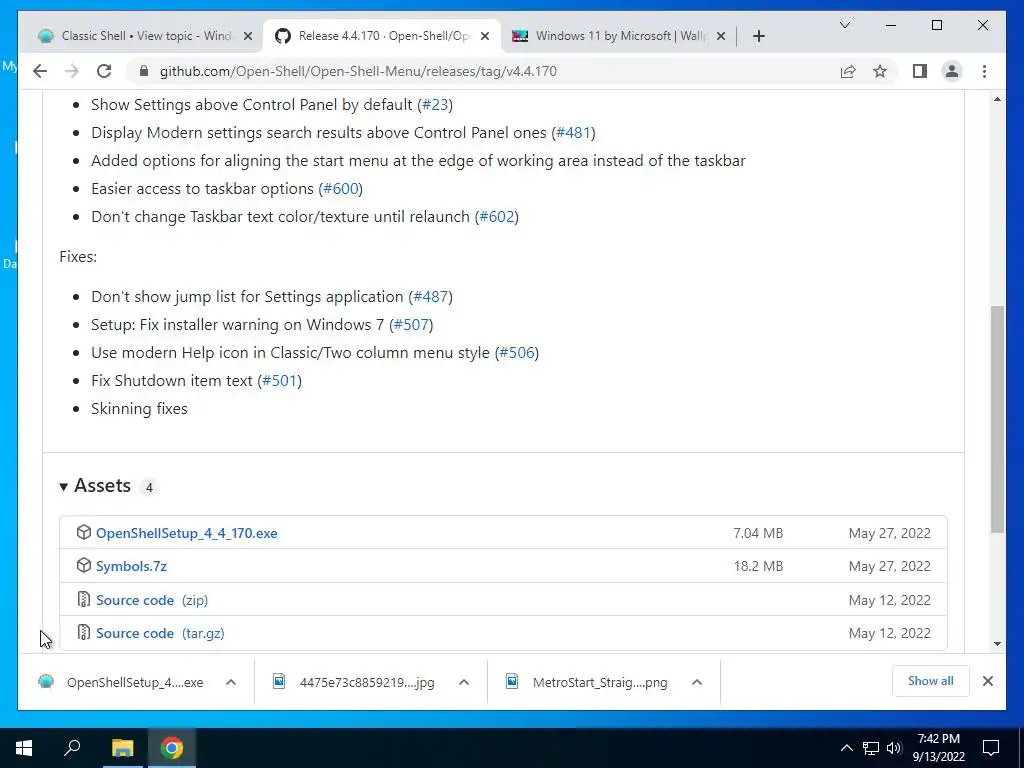Click the OpenShellSetup download file icon
Image resolution: width=1024 pixels, height=768 pixels.
(x=46, y=682)
